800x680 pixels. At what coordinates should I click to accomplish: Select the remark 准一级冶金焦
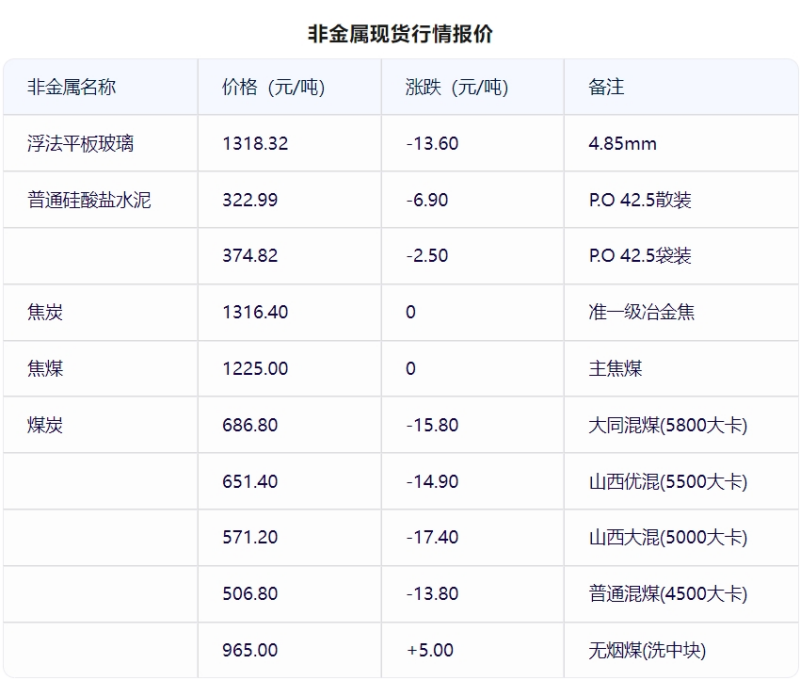641,312
